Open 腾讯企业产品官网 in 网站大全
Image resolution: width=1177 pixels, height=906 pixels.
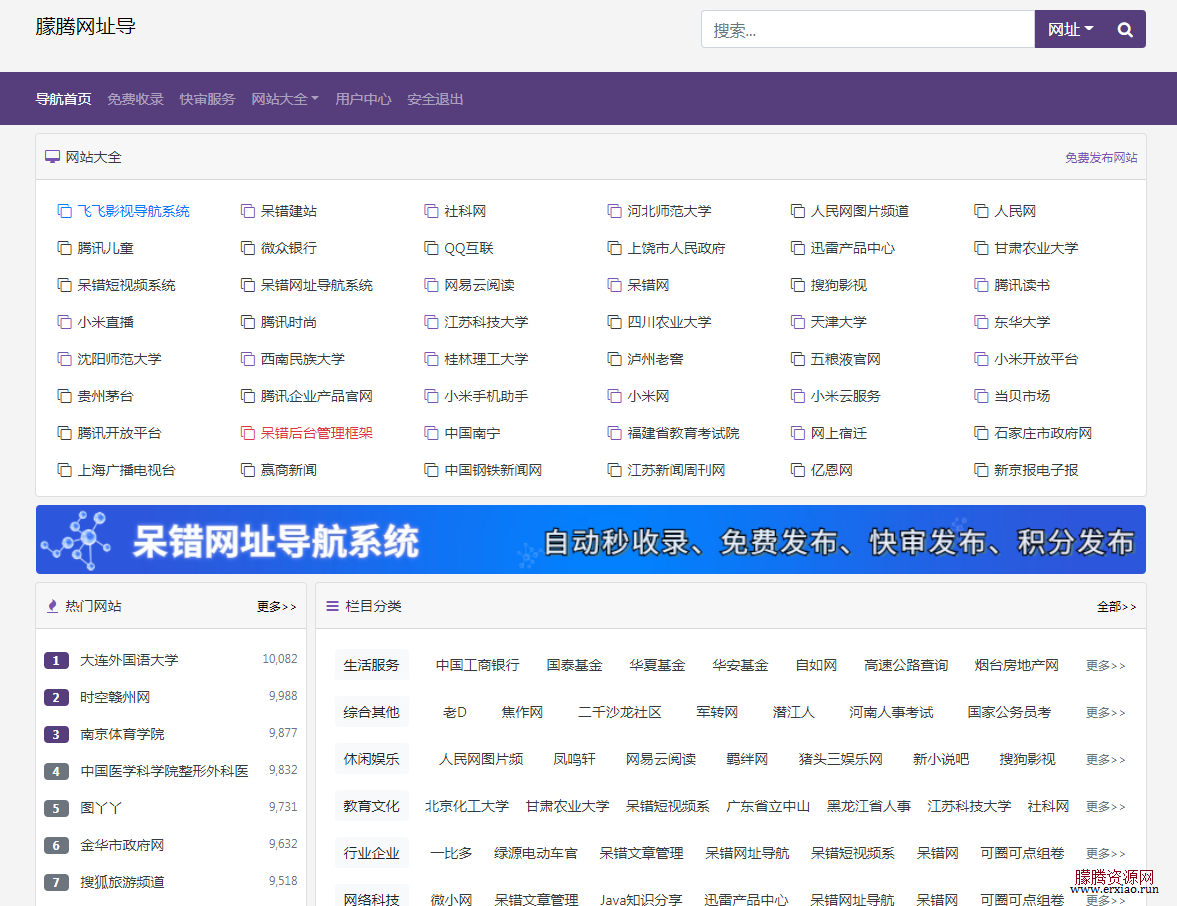tap(317, 396)
